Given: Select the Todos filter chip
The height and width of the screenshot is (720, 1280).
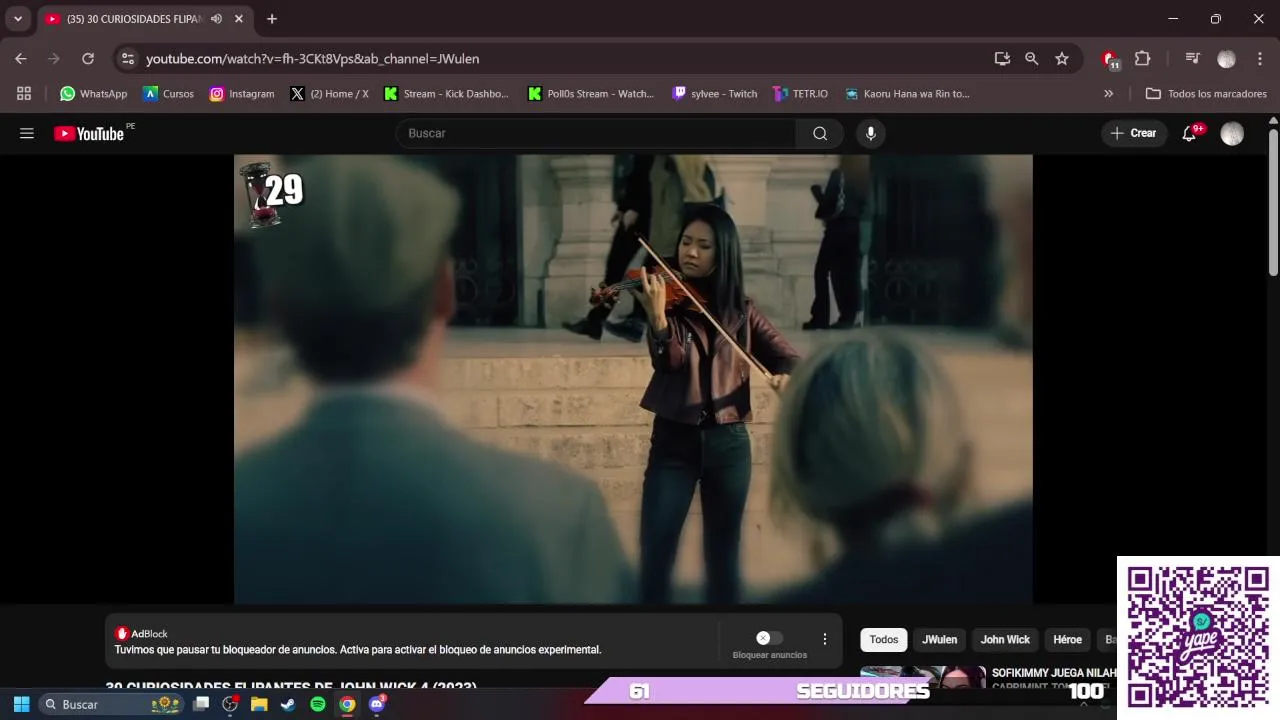Looking at the screenshot, I should pyautogui.click(x=883, y=640).
